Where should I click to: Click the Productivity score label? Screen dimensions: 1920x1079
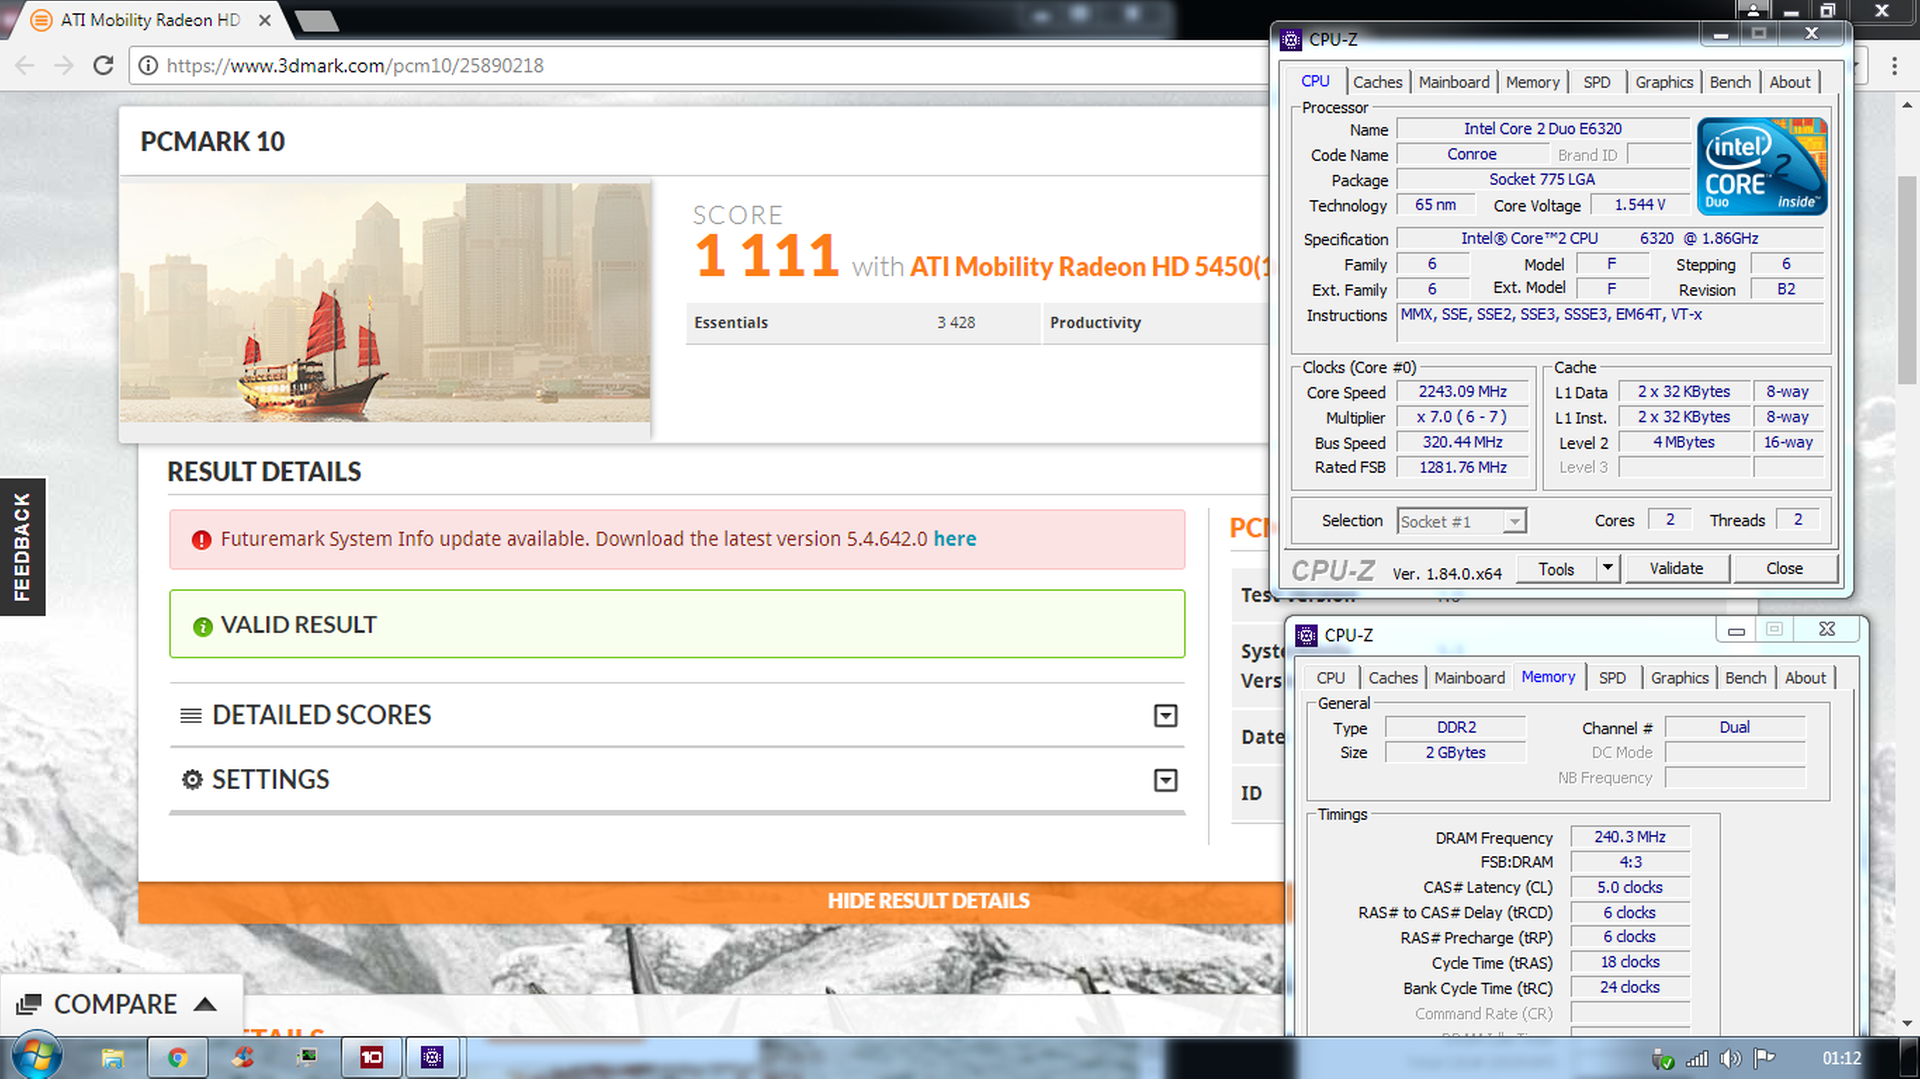click(1095, 323)
